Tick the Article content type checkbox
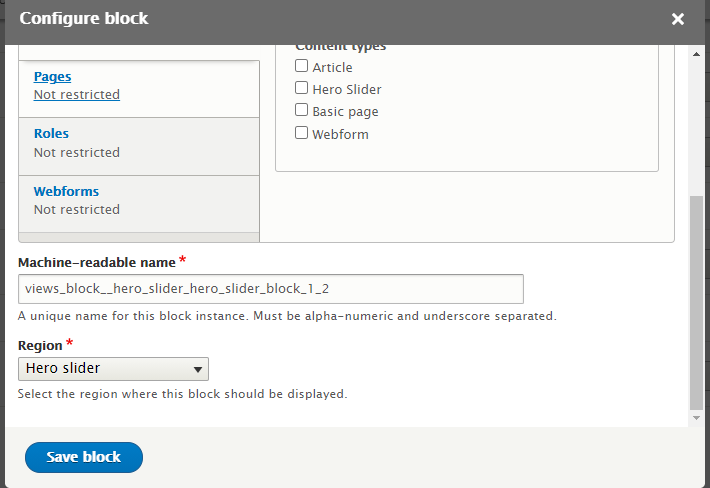The height and width of the screenshot is (488, 710). point(302,66)
